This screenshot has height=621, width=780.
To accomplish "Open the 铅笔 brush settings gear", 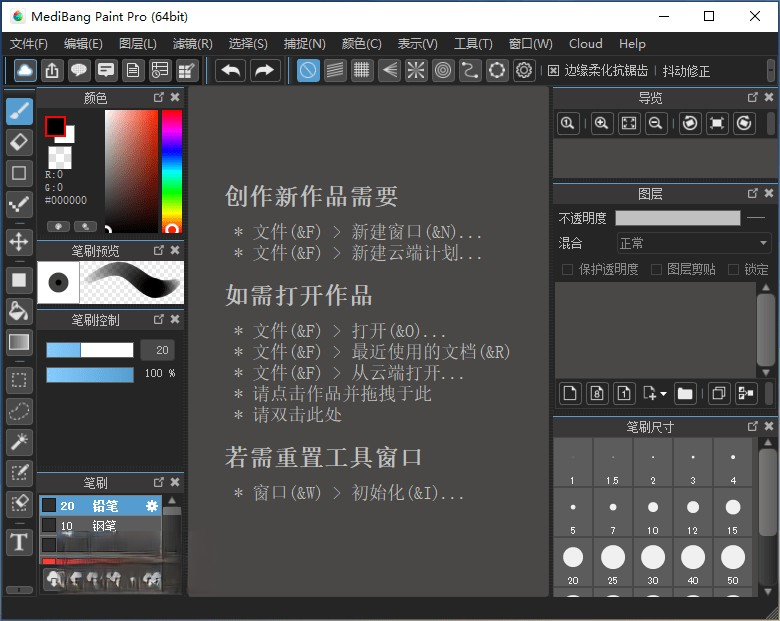I will pyautogui.click(x=152, y=506).
